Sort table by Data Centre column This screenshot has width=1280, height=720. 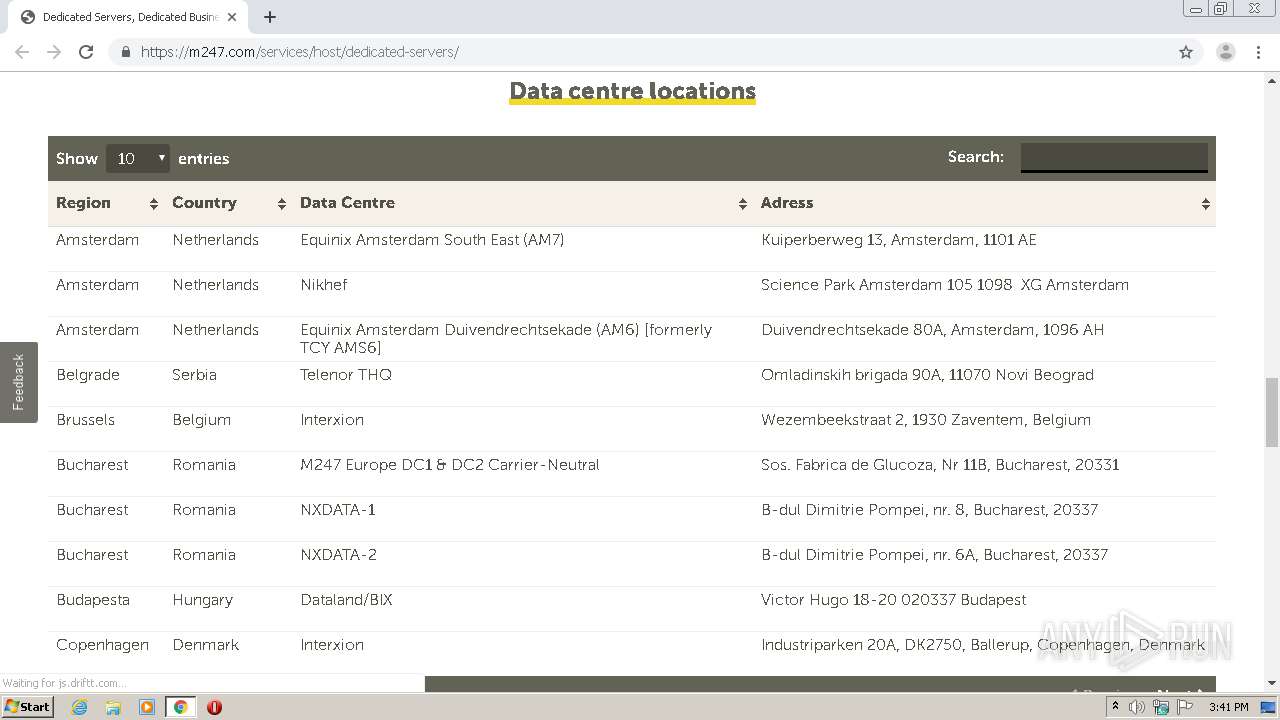(x=522, y=203)
